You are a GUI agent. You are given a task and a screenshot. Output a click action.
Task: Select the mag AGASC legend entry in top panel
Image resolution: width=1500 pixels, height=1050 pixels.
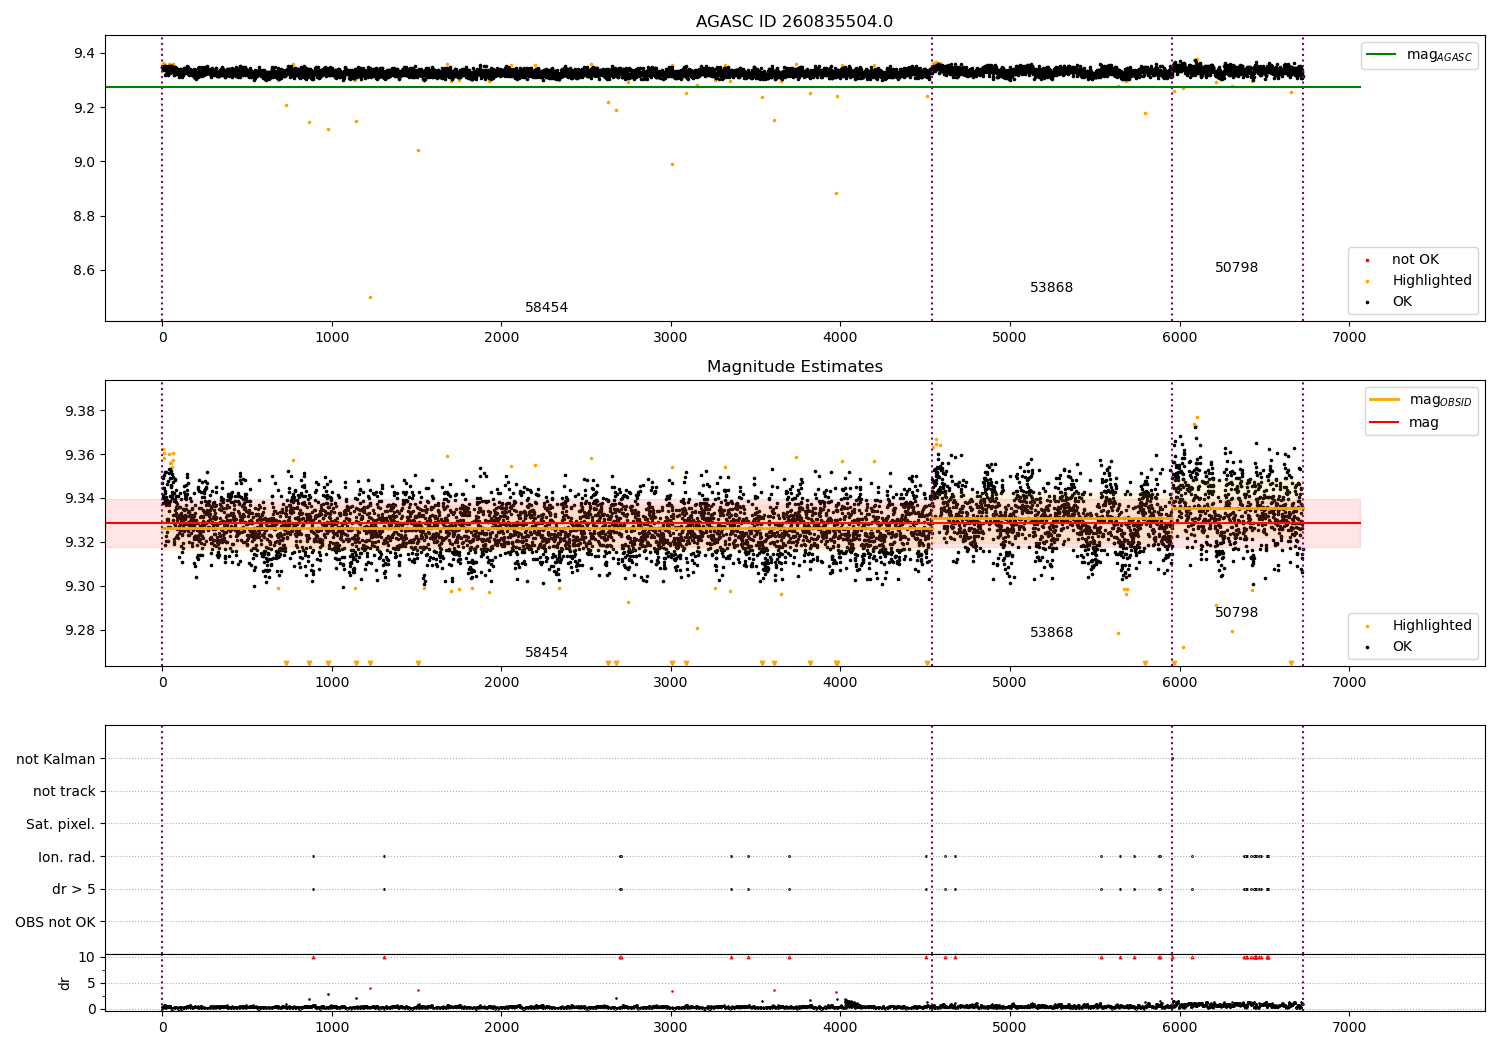[1419, 55]
